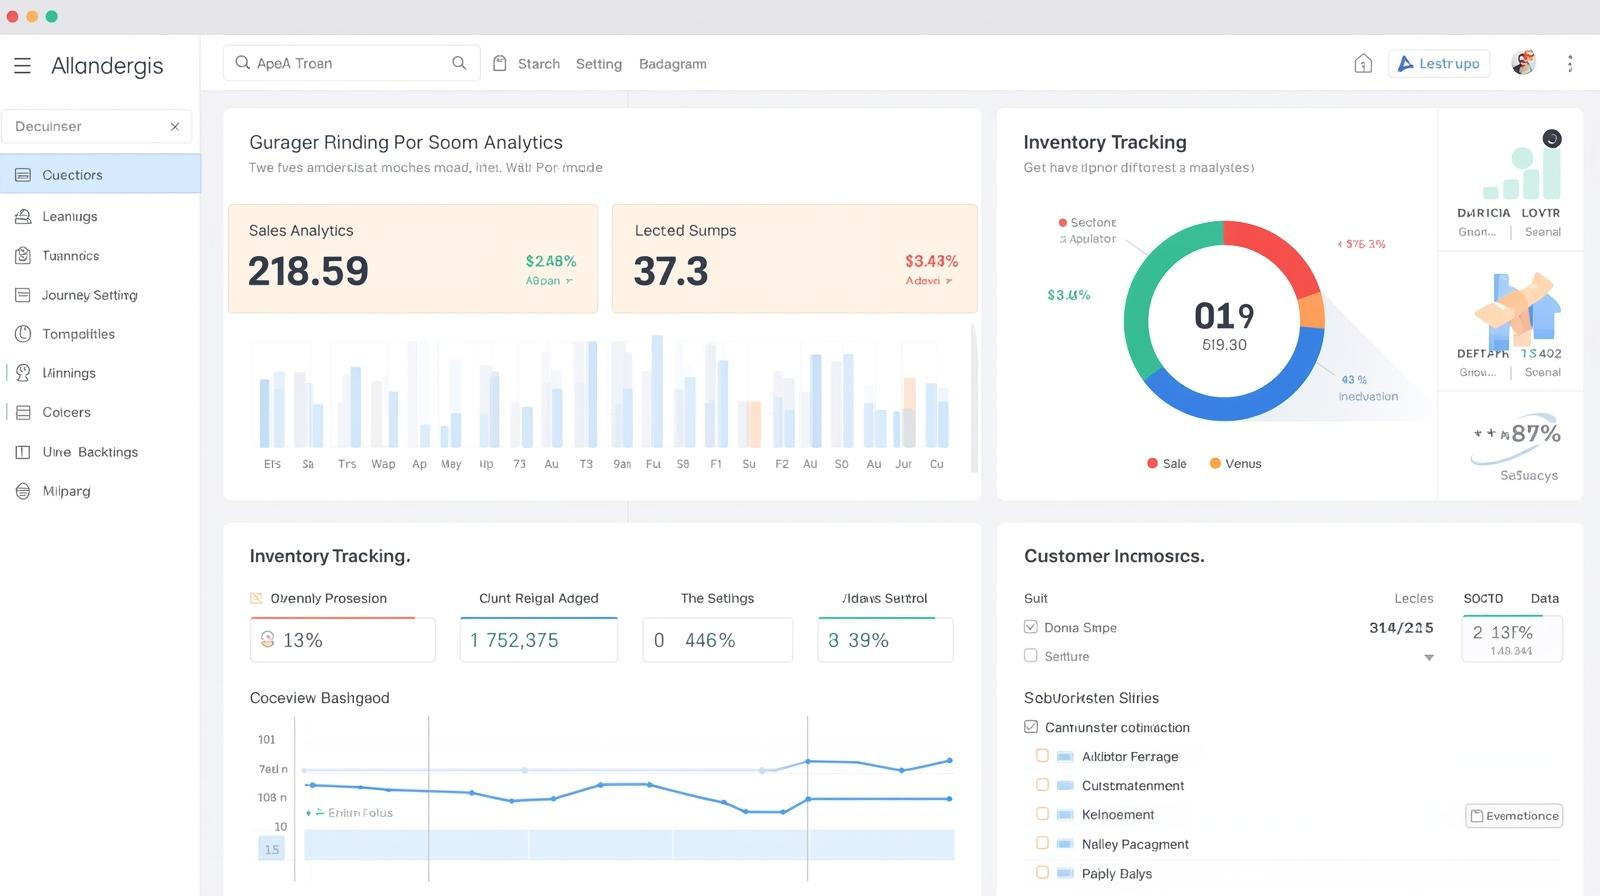Click the red Sale legend swatch
The image size is (1600, 896).
(x=1152, y=463)
